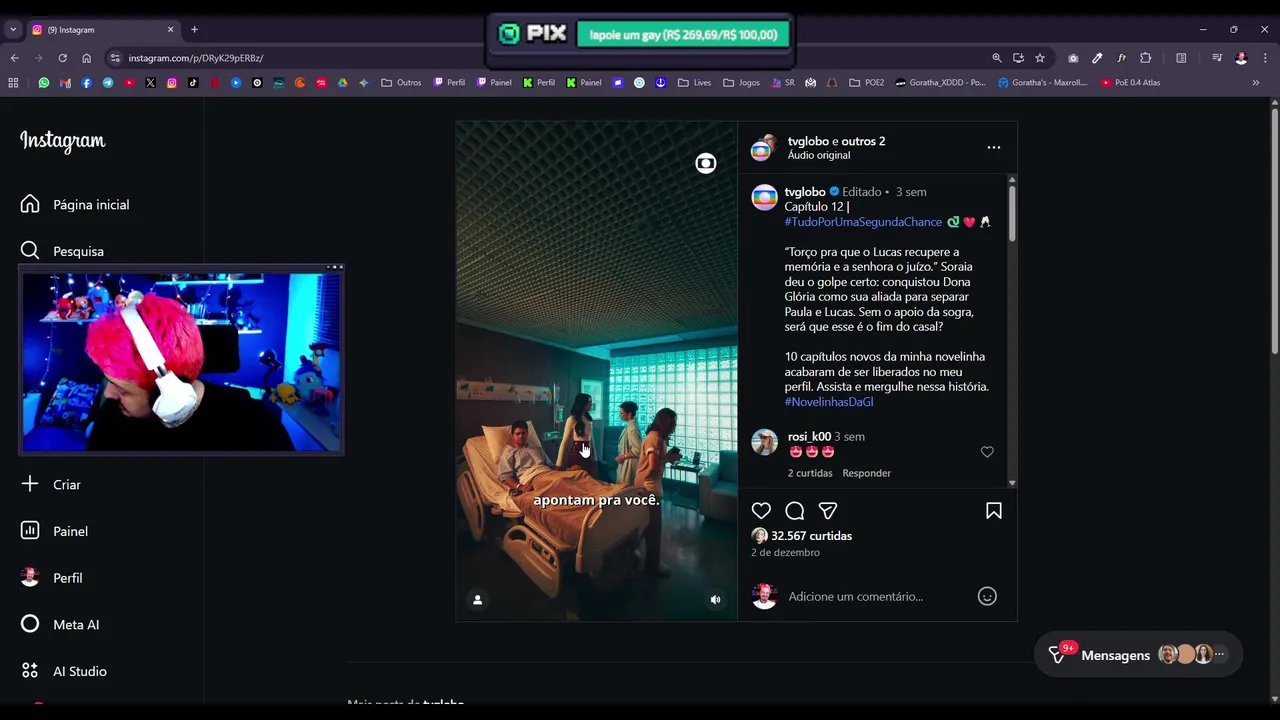Mute or unmute the video audio
This screenshot has height=720, width=1280.
coord(715,600)
